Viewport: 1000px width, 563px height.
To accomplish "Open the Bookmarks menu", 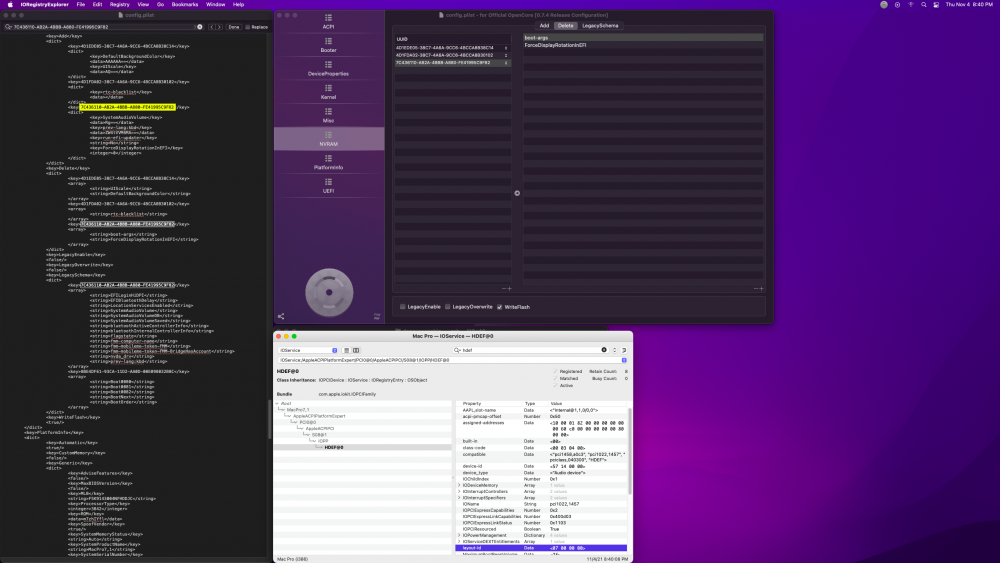I will coord(184,4).
